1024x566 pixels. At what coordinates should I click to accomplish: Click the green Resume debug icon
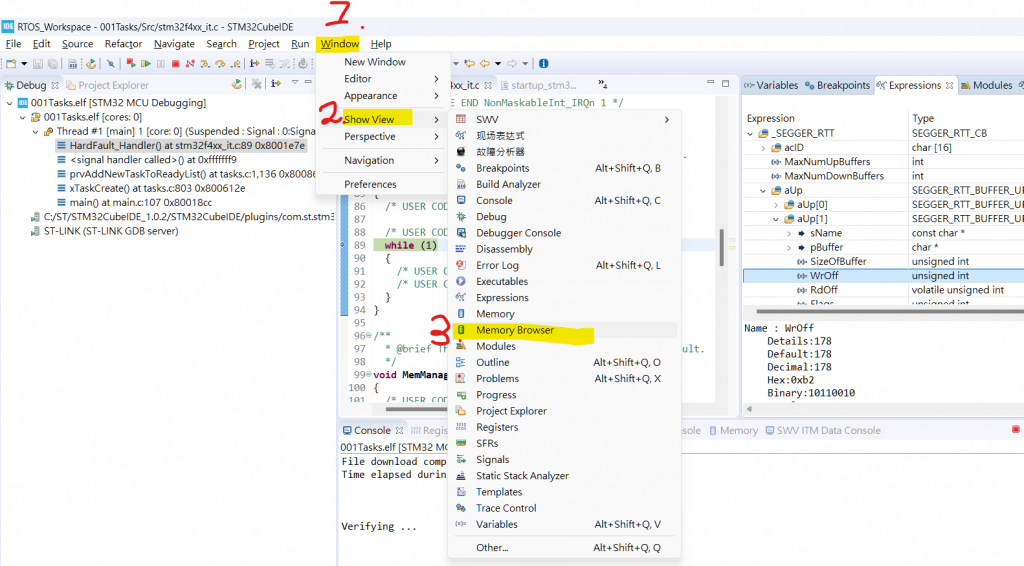coord(146,63)
